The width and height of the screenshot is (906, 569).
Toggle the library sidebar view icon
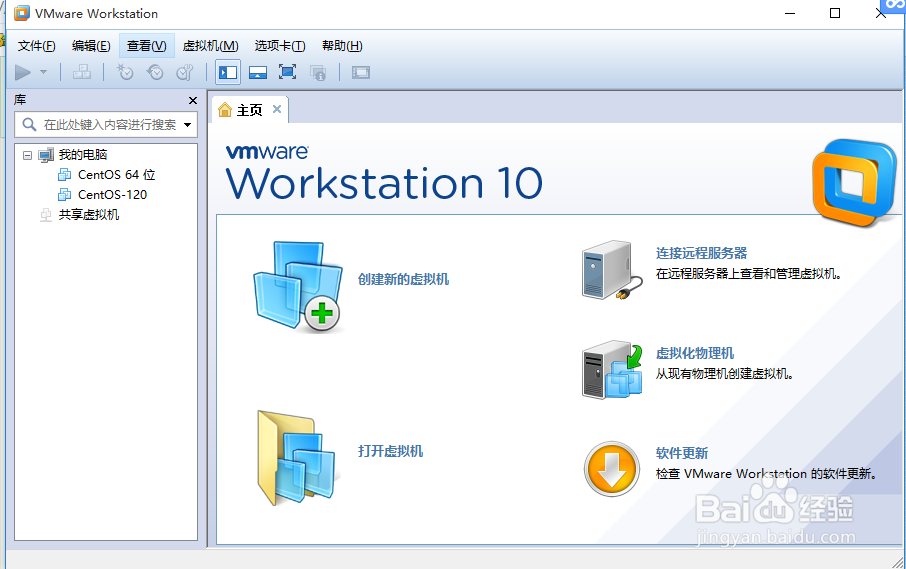(228, 73)
